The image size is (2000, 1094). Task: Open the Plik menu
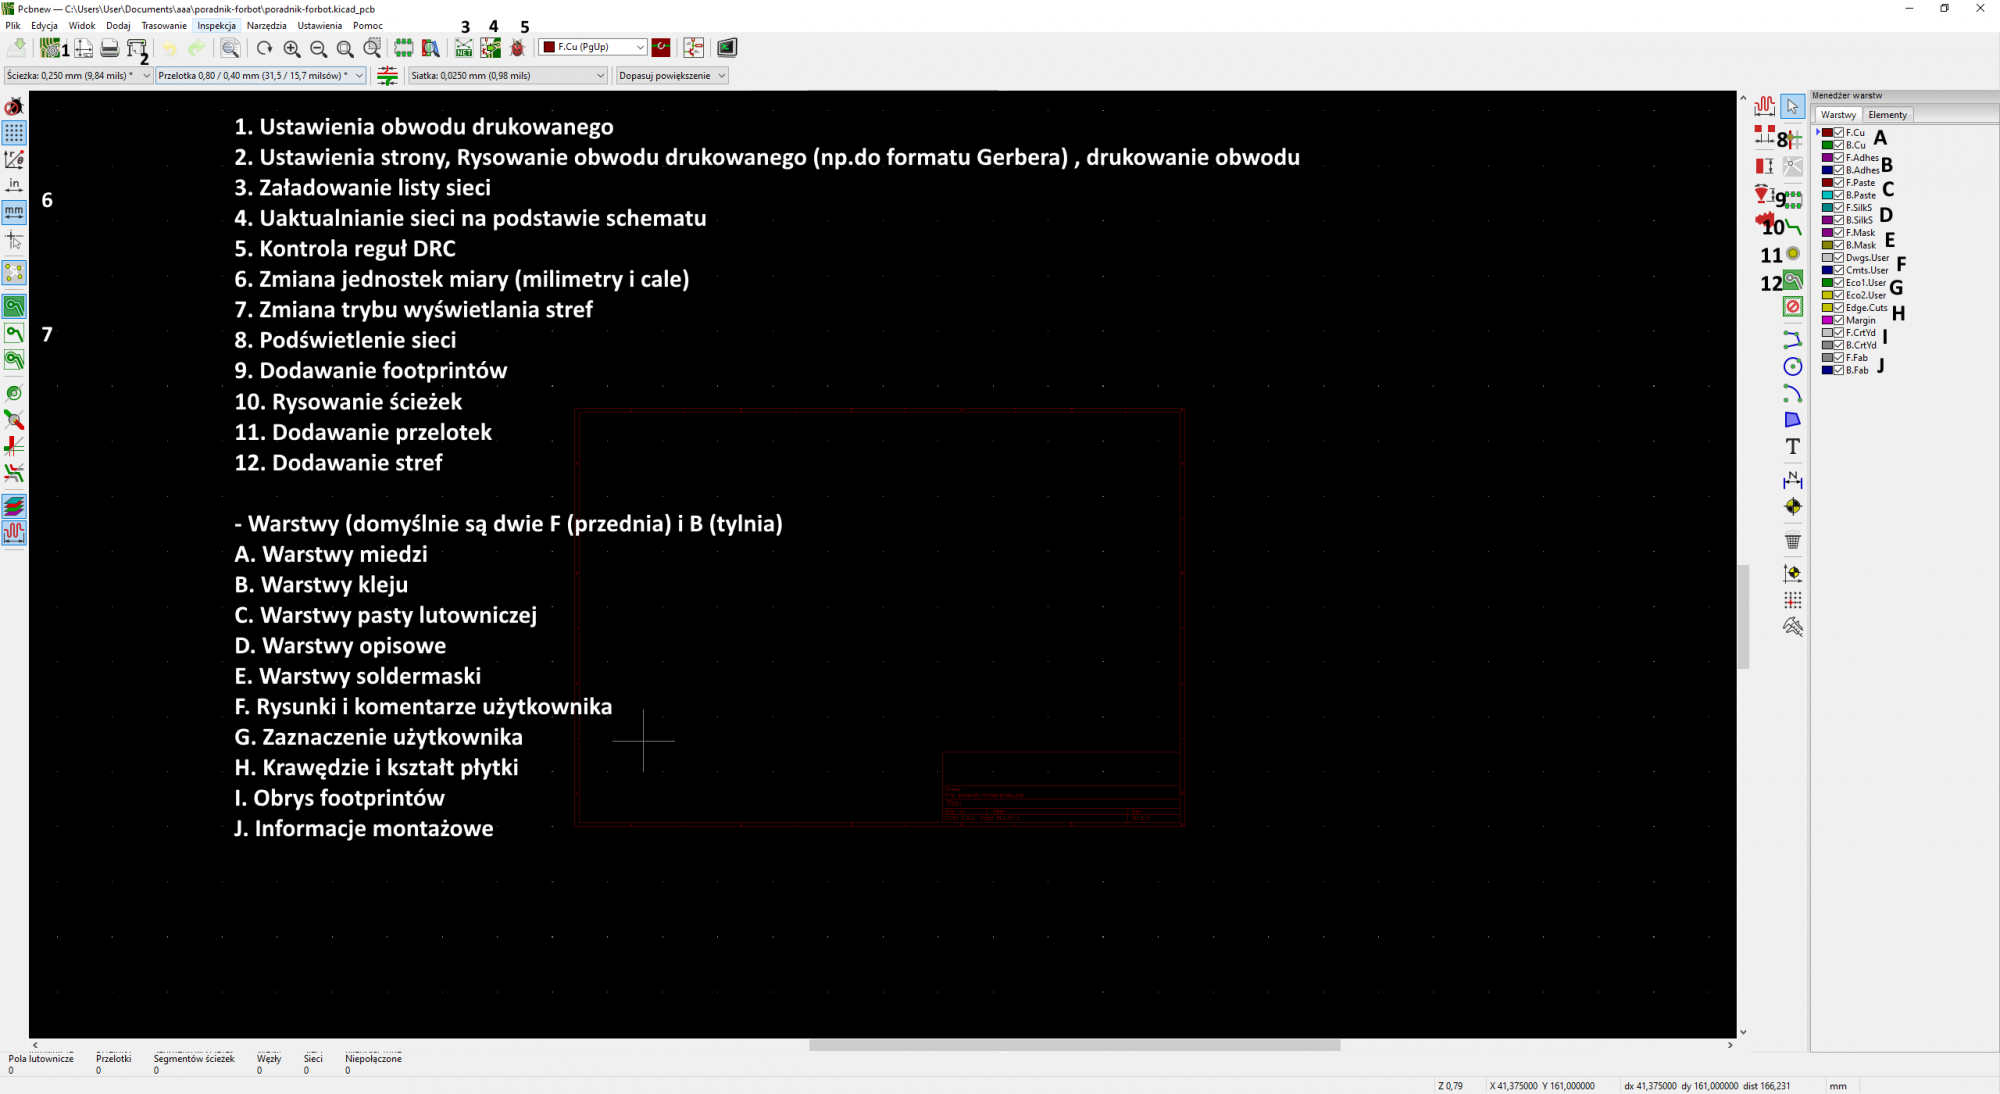tap(13, 26)
